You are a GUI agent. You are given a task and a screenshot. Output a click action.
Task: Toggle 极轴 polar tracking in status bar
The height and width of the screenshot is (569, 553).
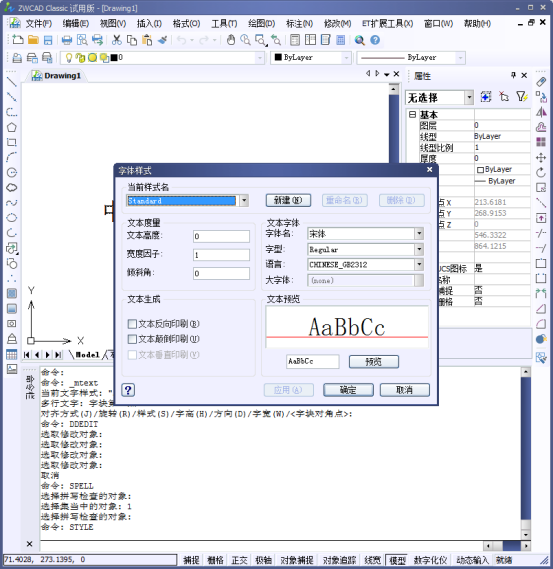click(x=263, y=560)
